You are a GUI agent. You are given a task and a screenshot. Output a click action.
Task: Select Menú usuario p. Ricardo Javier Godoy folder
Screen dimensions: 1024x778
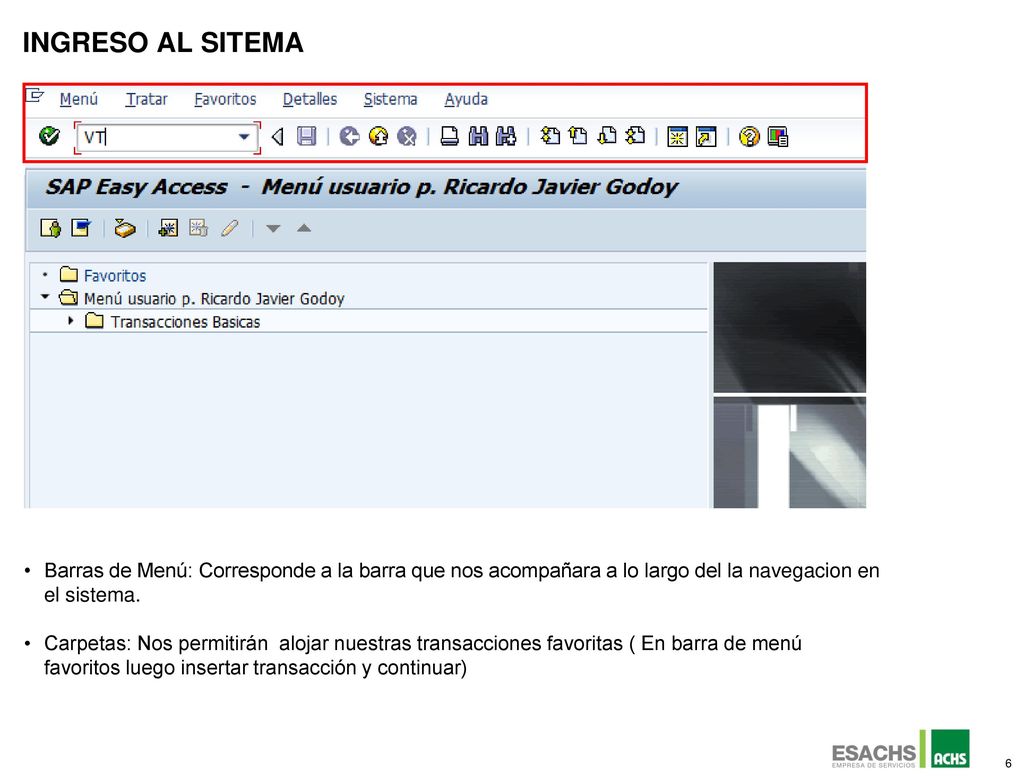click(214, 299)
